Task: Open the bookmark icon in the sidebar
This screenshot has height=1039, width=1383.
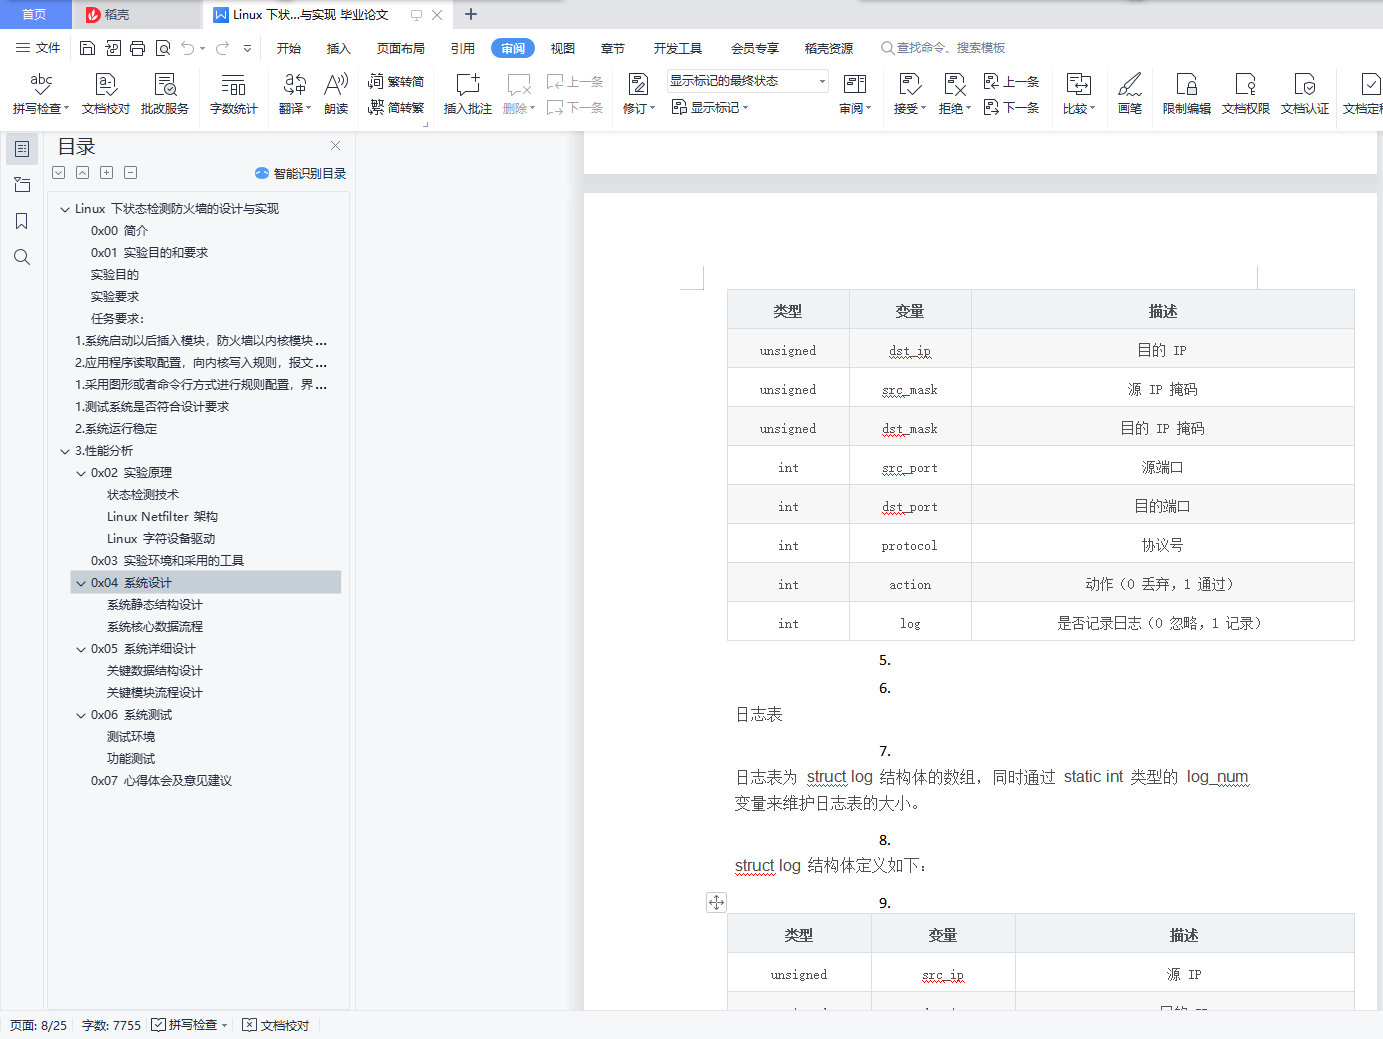Action: pyautogui.click(x=22, y=221)
